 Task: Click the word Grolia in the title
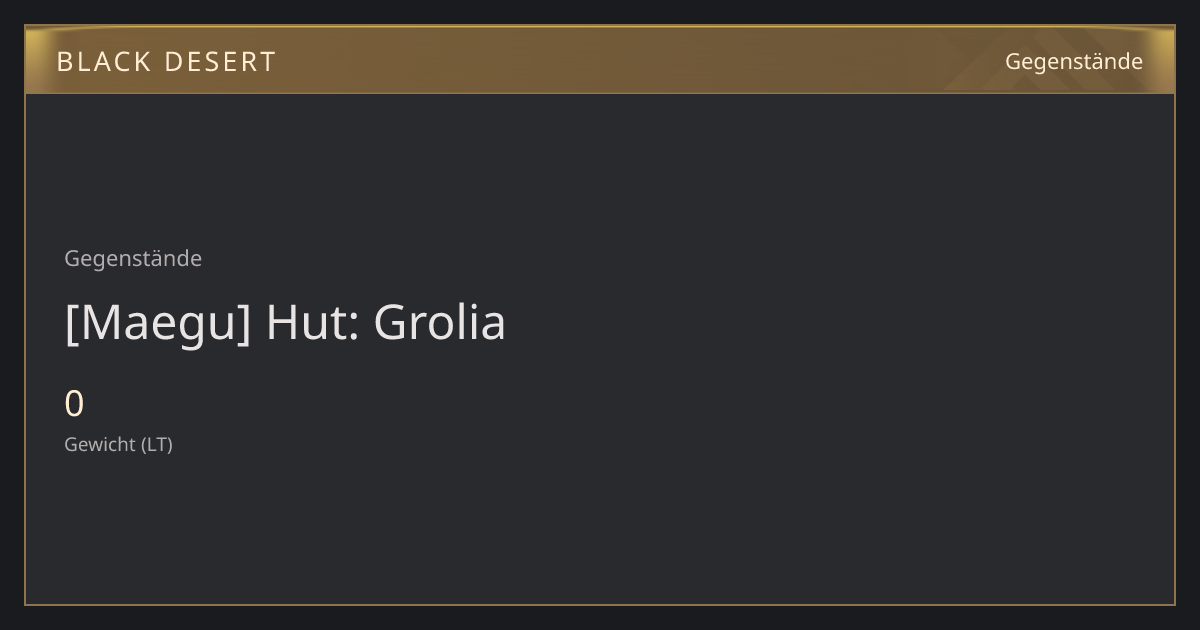click(440, 322)
